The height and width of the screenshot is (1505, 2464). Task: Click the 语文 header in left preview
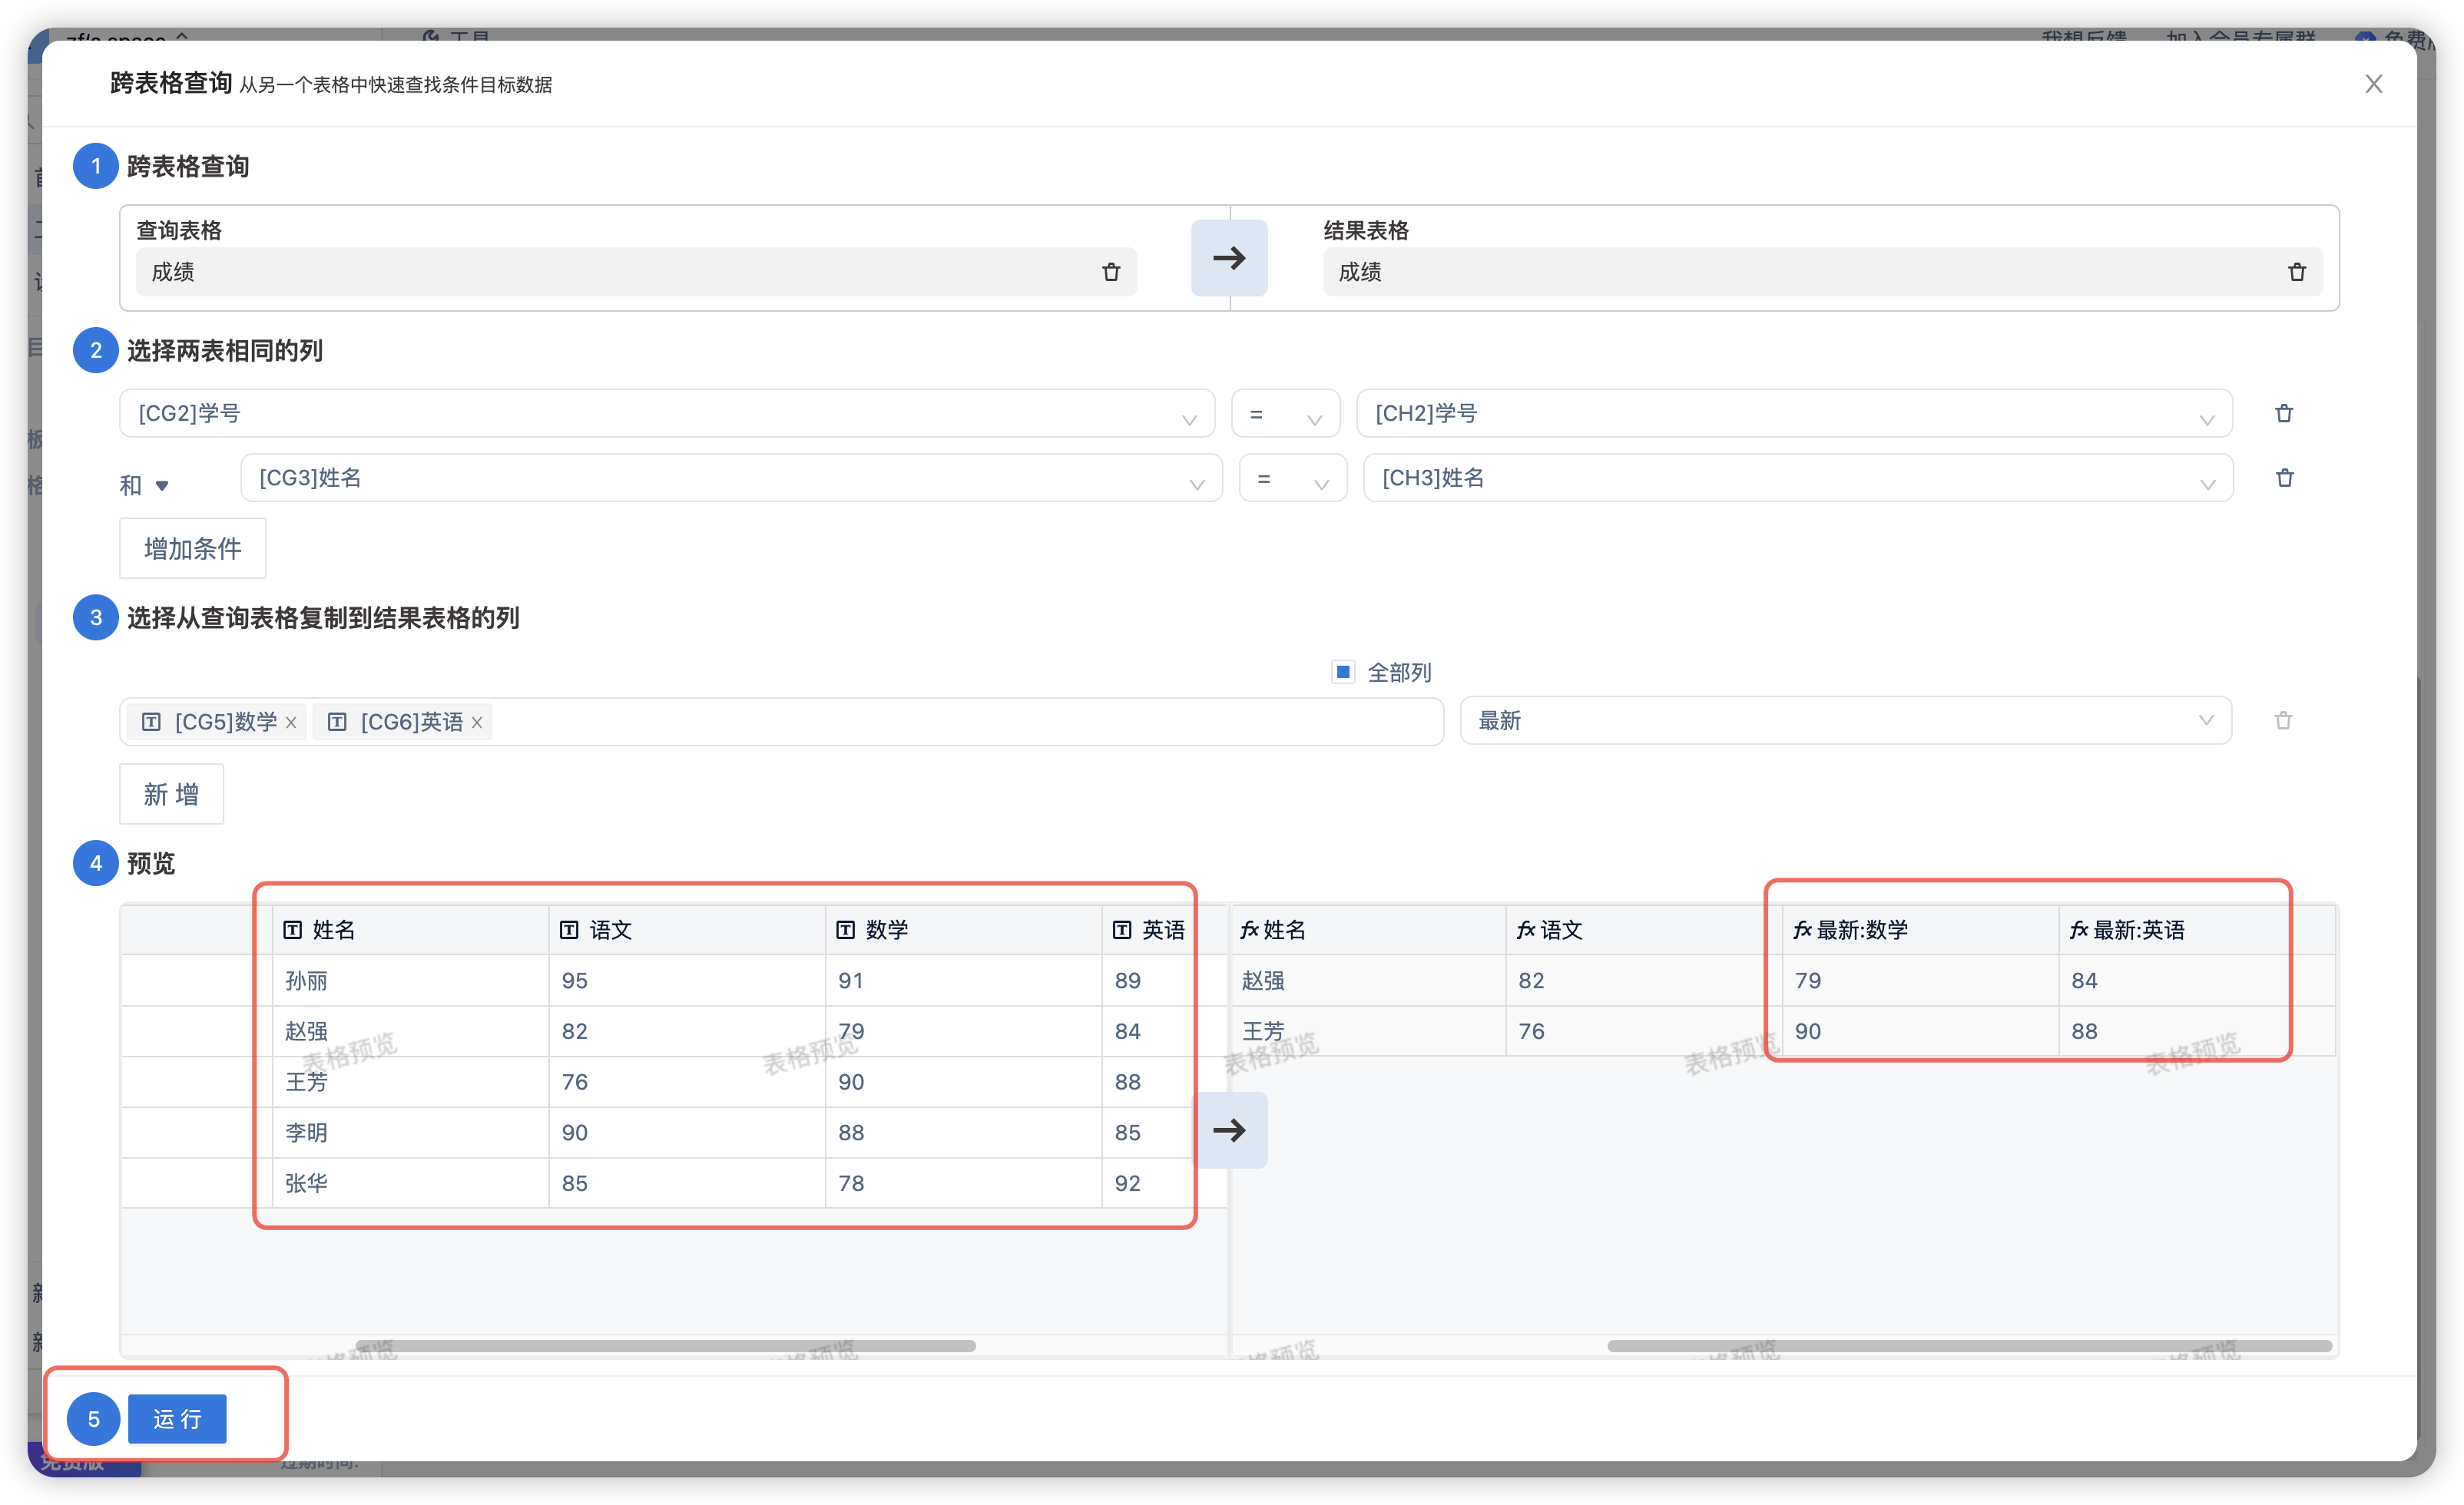tap(687, 930)
